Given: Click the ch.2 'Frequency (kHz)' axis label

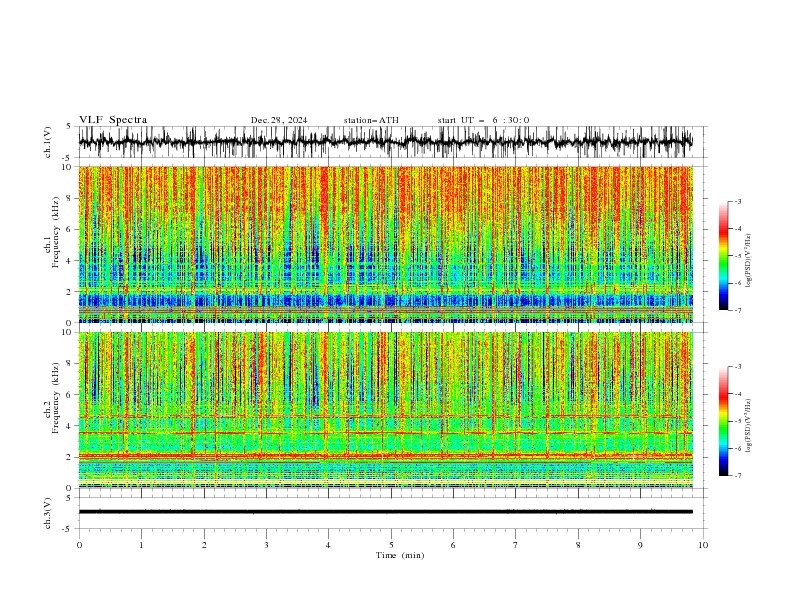Looking at the screenshot, I should (x=55, y=398).
